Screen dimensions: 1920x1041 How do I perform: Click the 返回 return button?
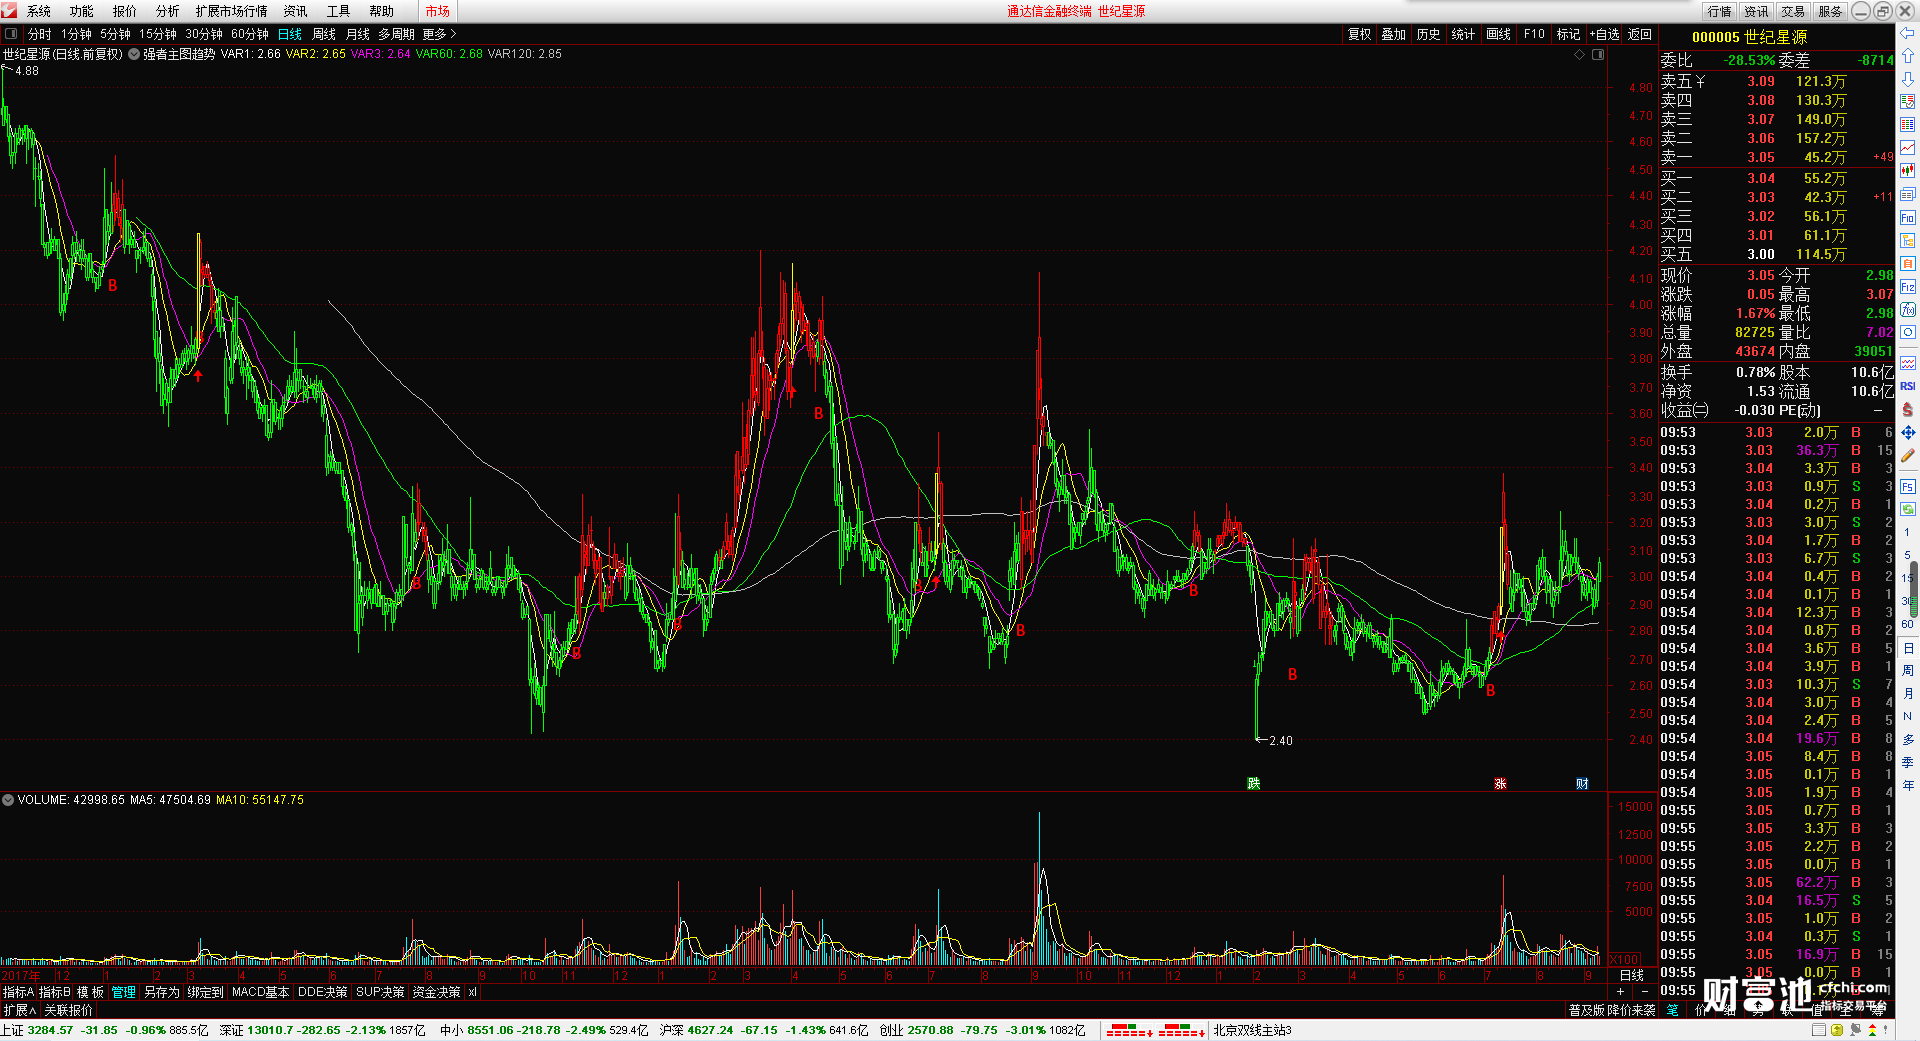[1640, 34]
